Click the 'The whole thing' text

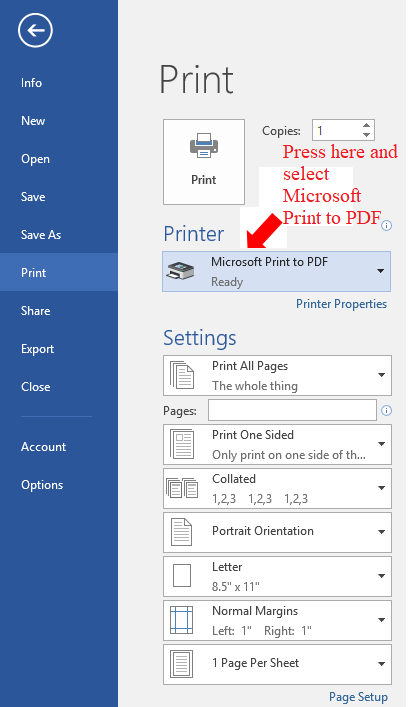(x=255, y=386)
